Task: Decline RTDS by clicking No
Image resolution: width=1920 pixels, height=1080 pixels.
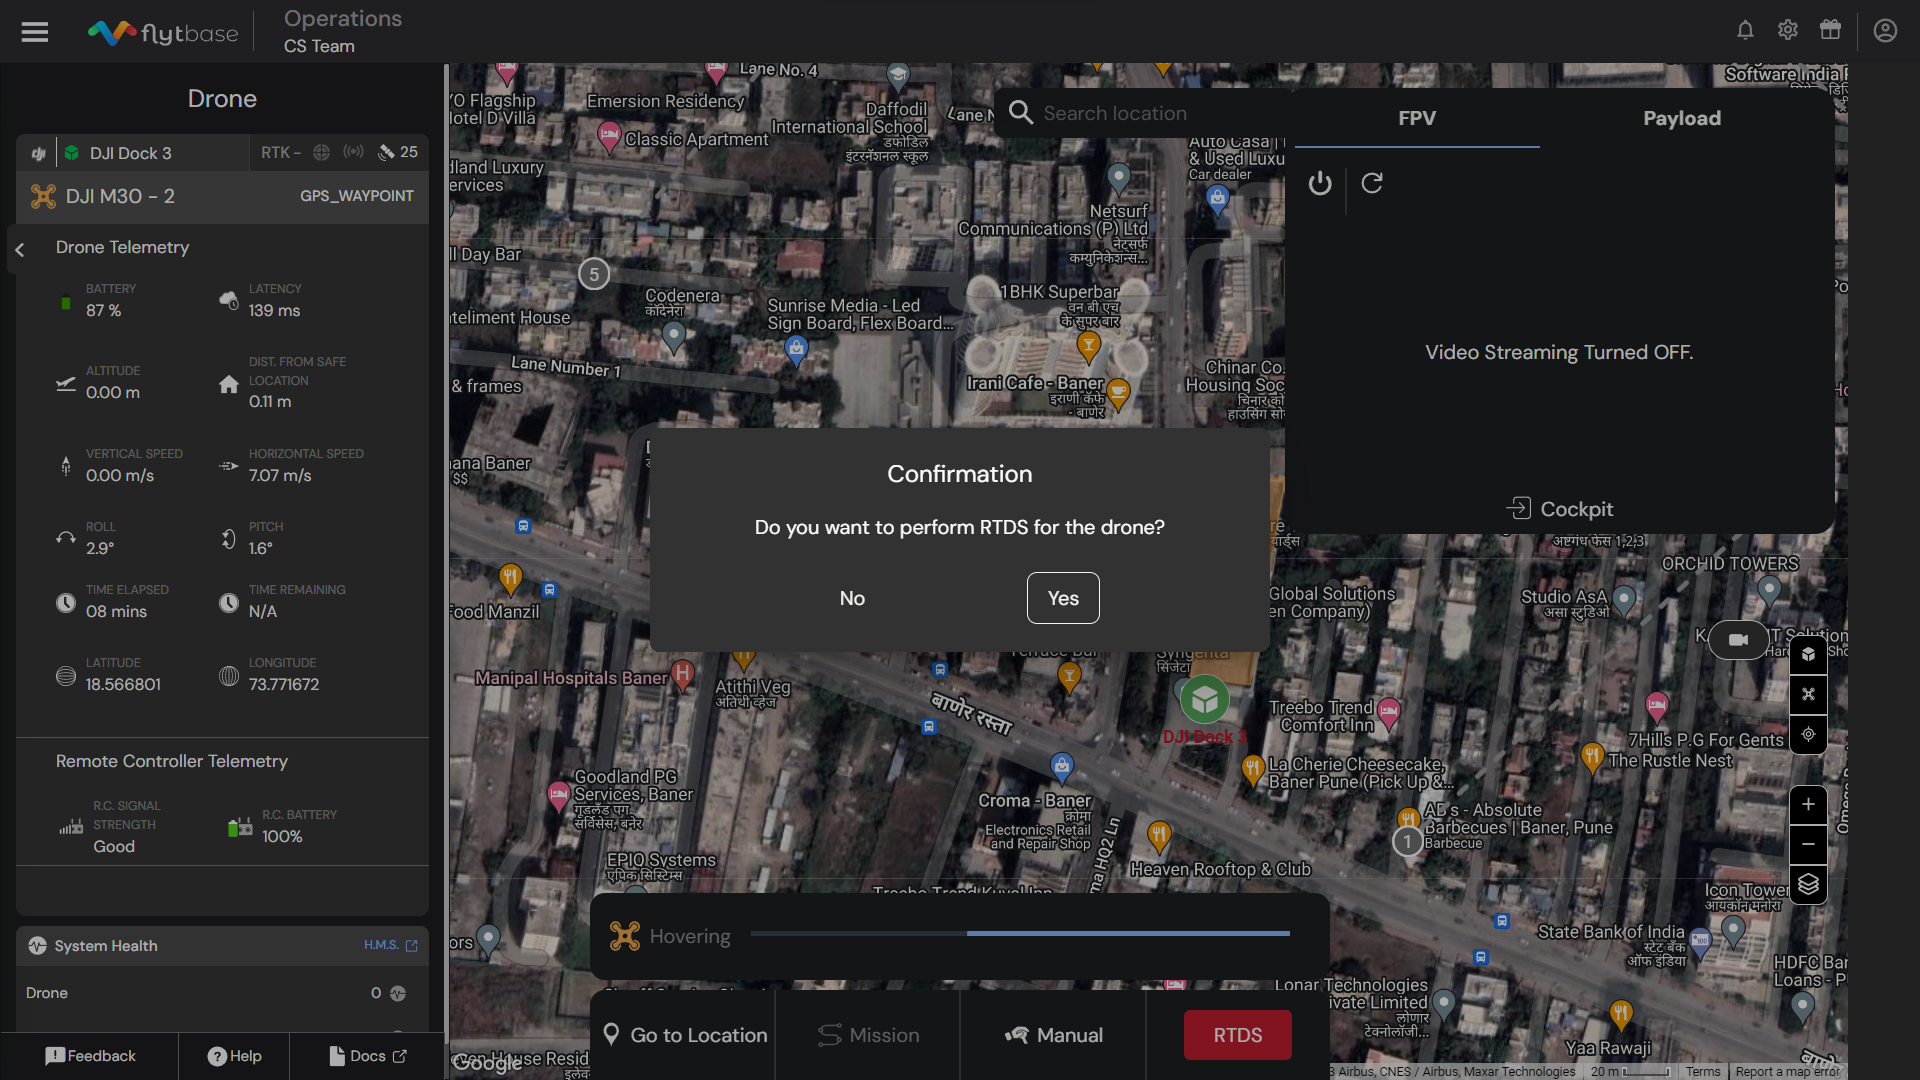Action: click(x=852, y=598)
